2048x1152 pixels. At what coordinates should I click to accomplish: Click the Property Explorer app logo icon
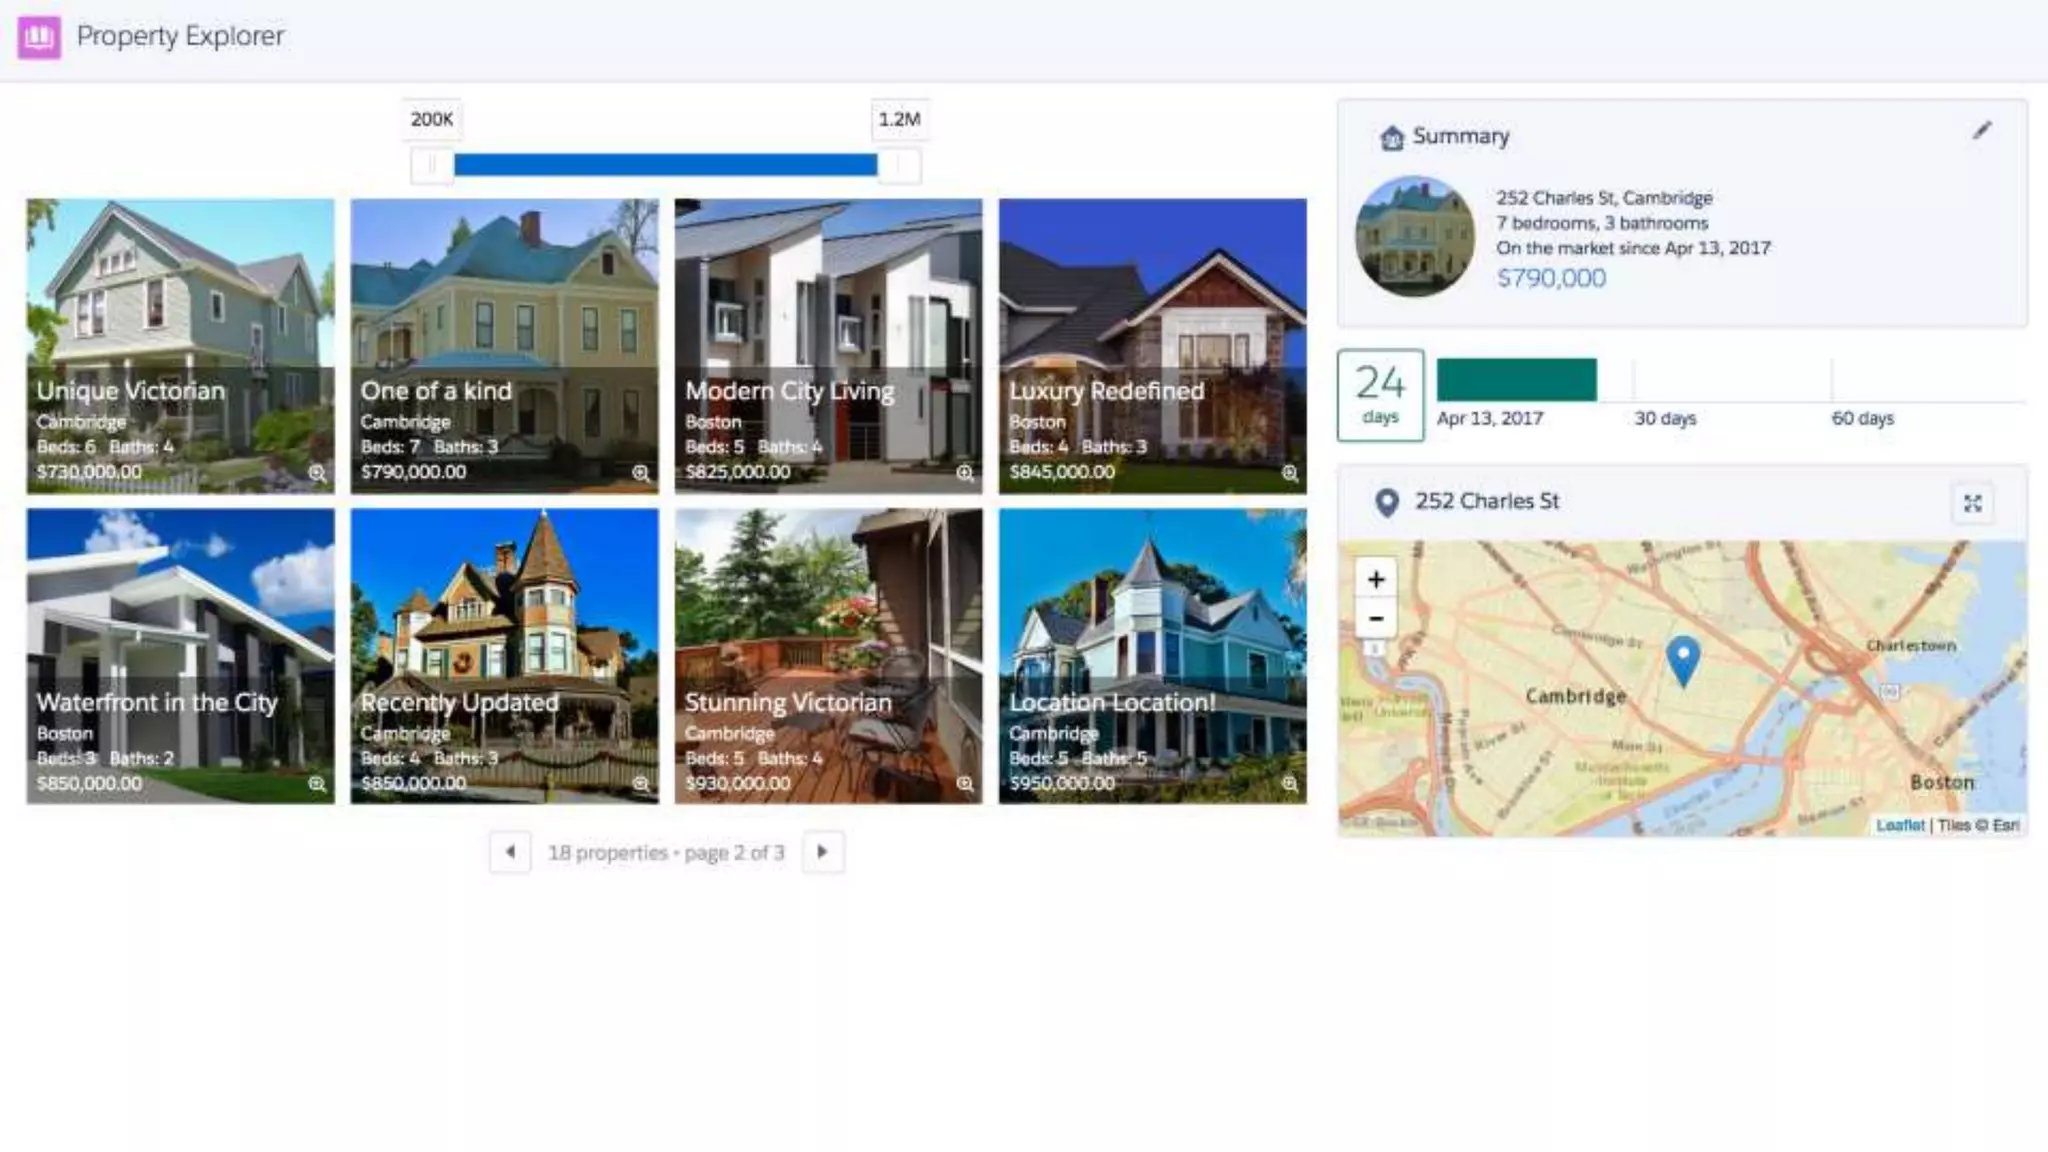click(x=39, y=38)
